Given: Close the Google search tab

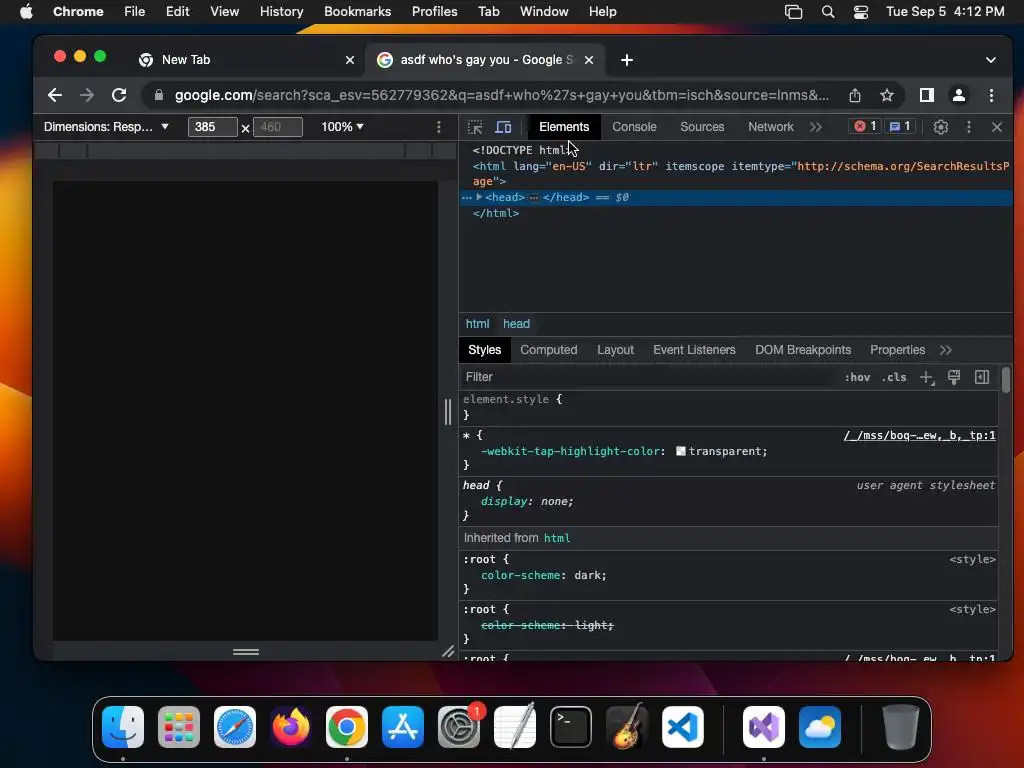Looking at the screenshot, I should click(589, 60).
